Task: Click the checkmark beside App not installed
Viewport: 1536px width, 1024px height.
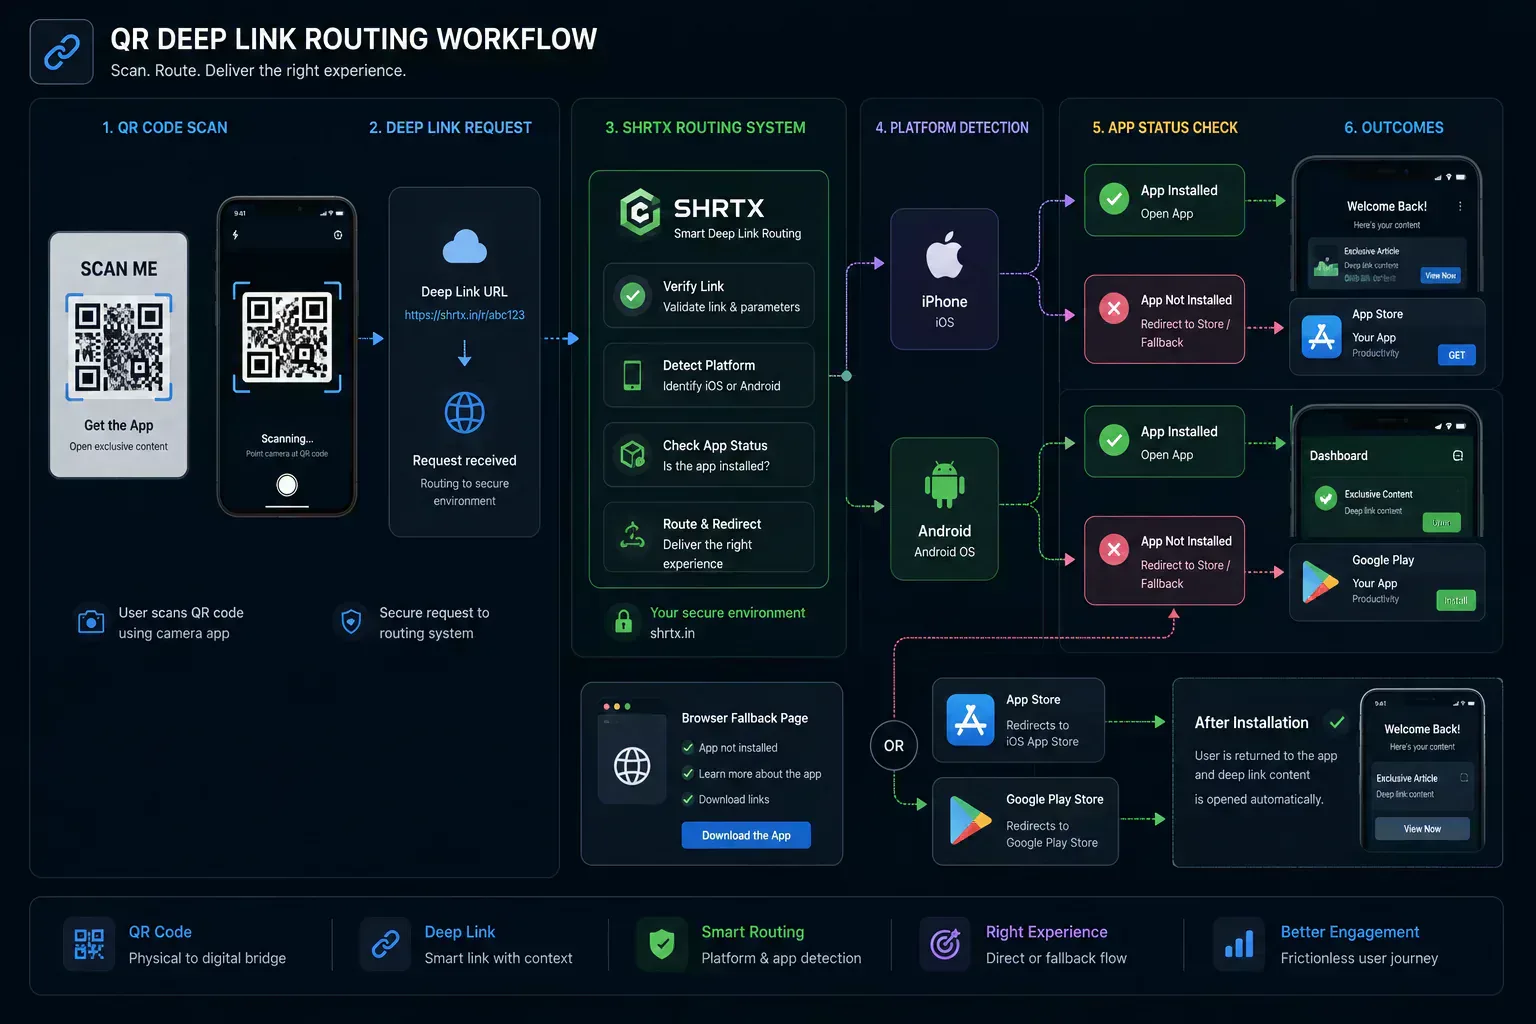Action: 688,747
